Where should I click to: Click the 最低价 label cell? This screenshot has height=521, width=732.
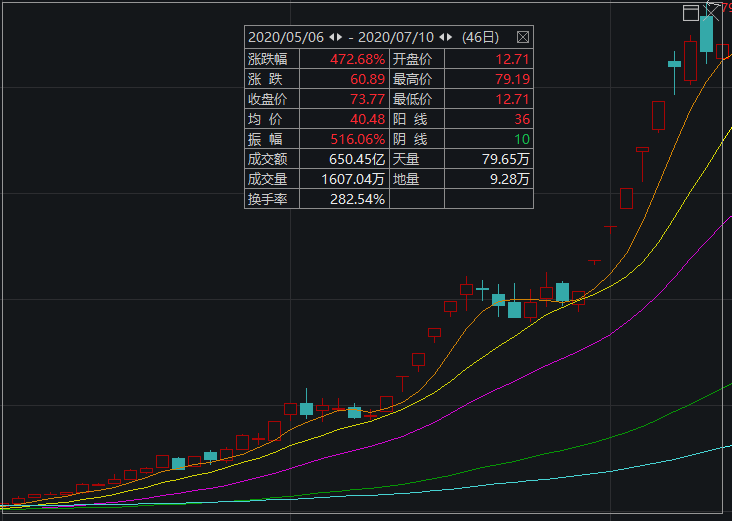click(x=417, y=99)
